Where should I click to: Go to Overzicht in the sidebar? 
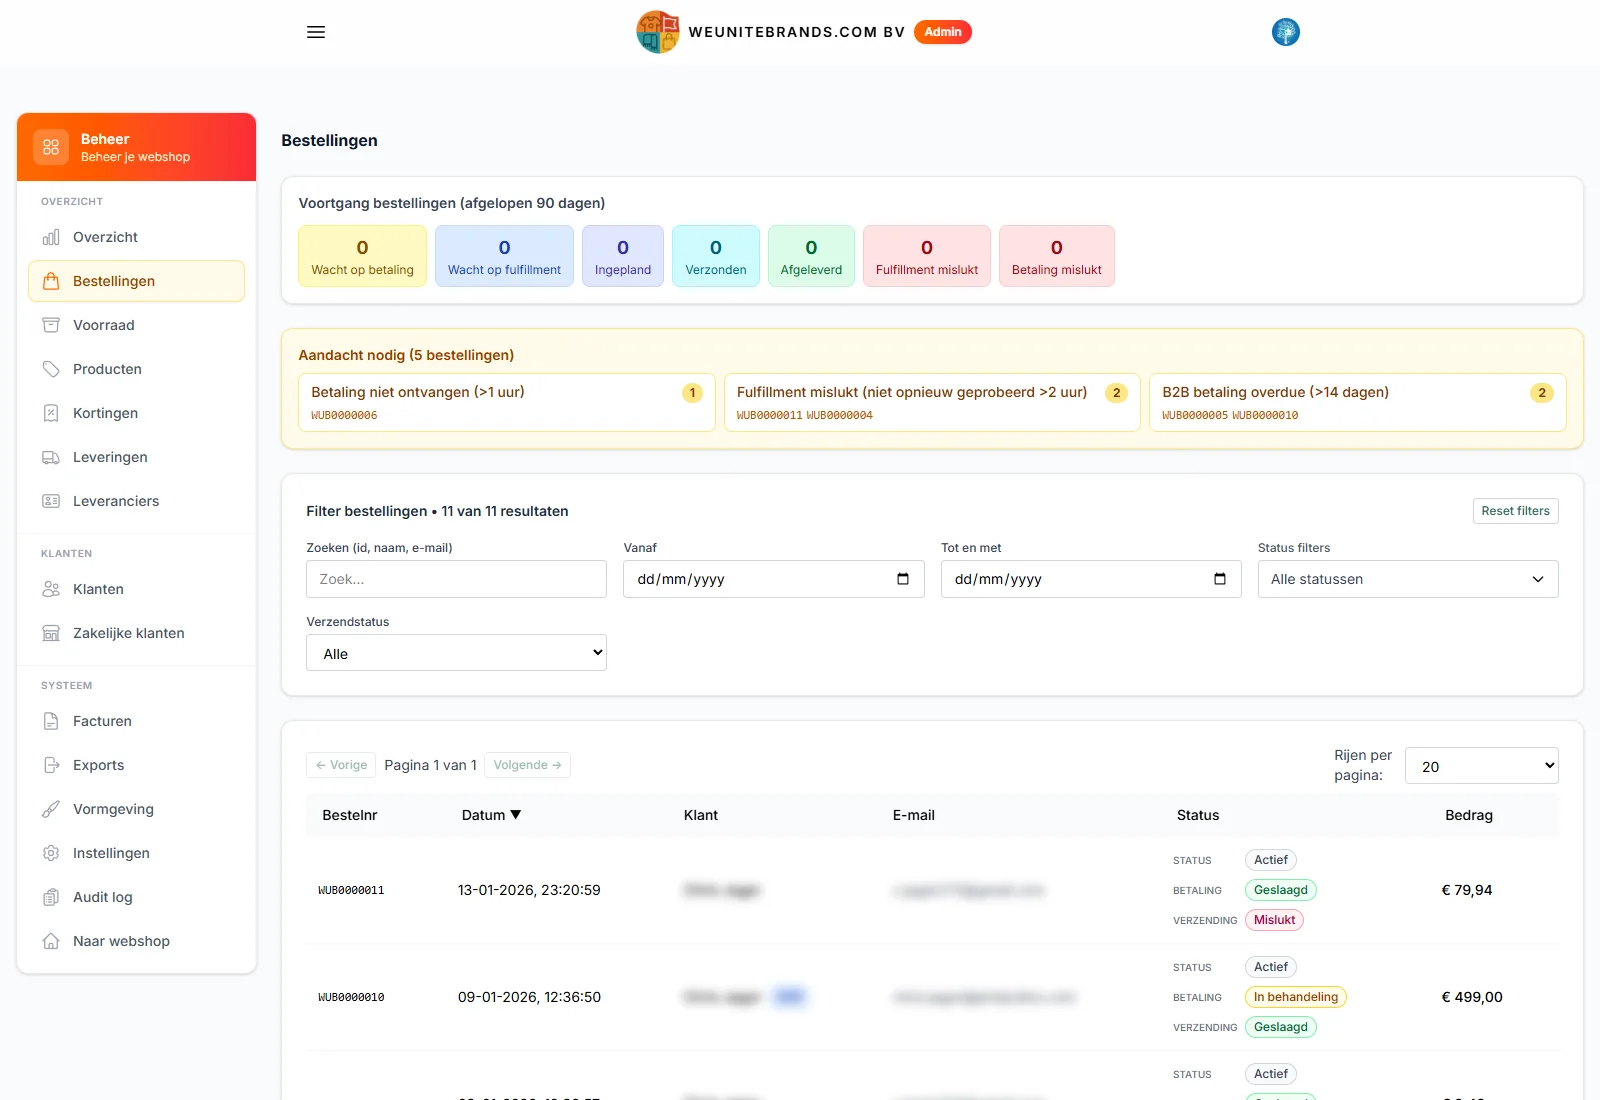[136, 237]
